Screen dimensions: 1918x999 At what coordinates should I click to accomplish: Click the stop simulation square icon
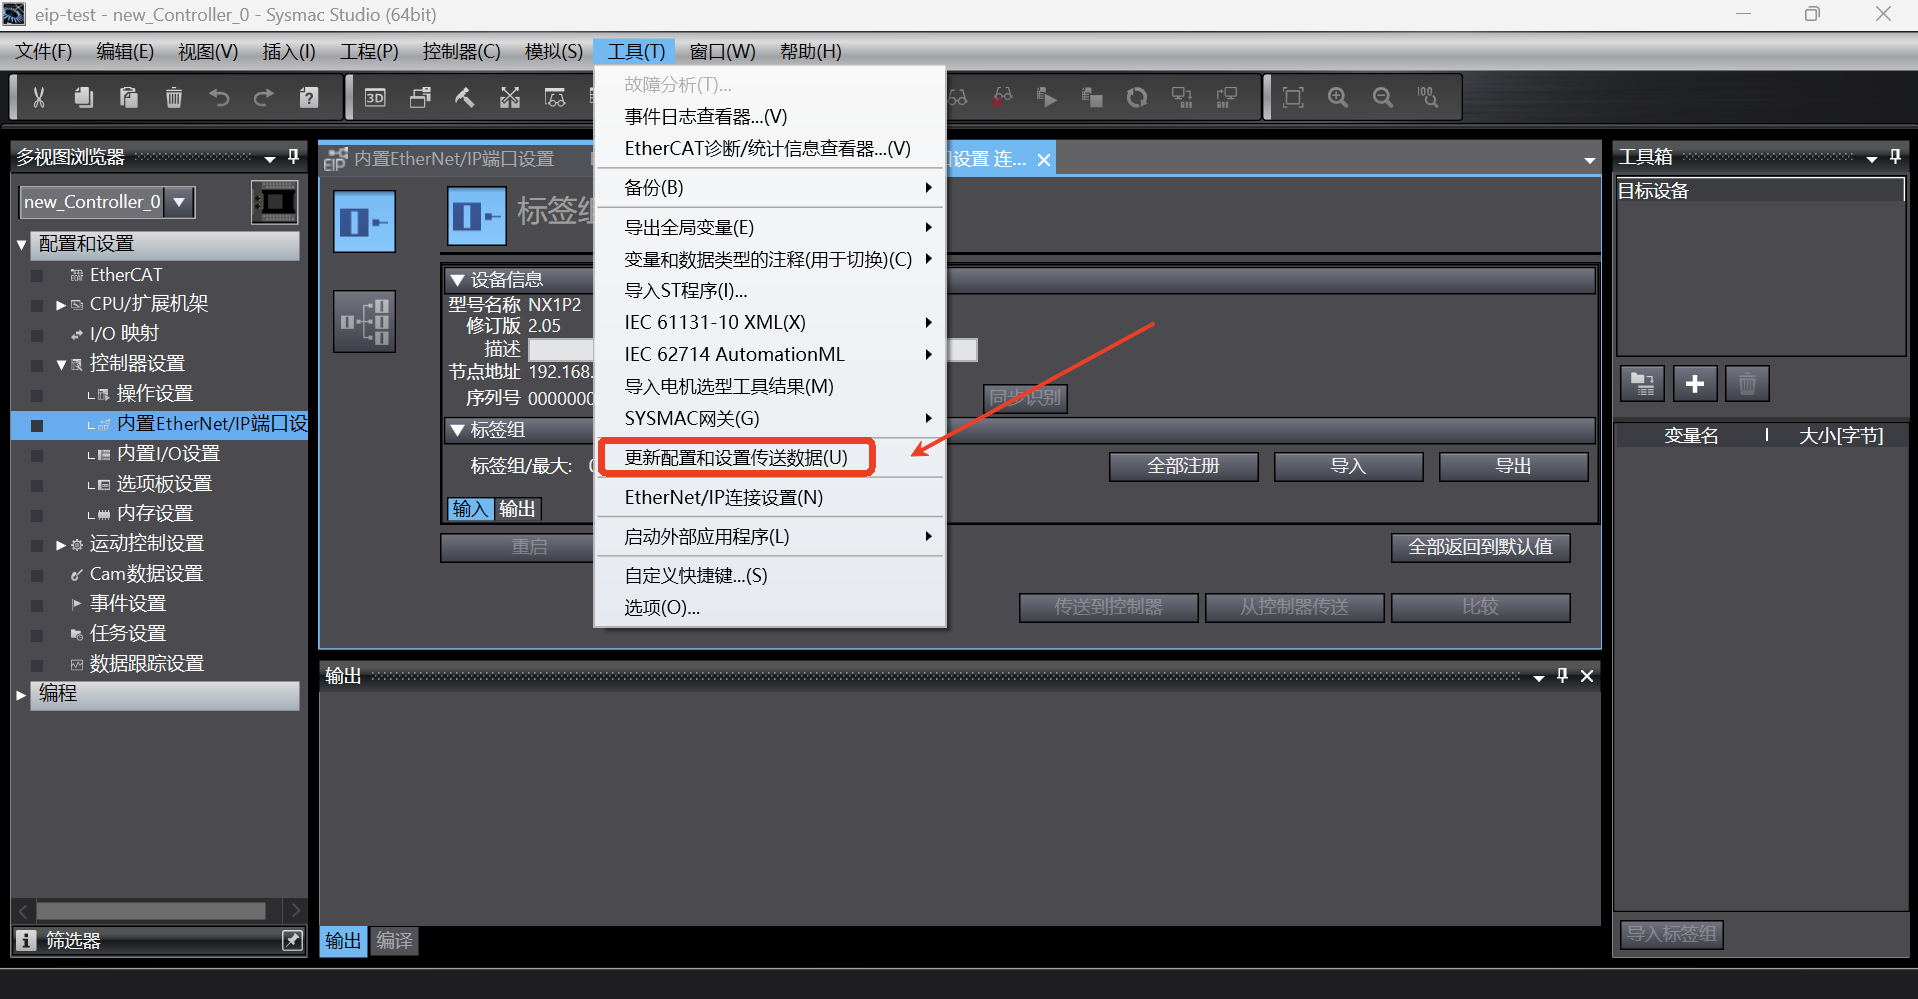[x=1092, y=97]
